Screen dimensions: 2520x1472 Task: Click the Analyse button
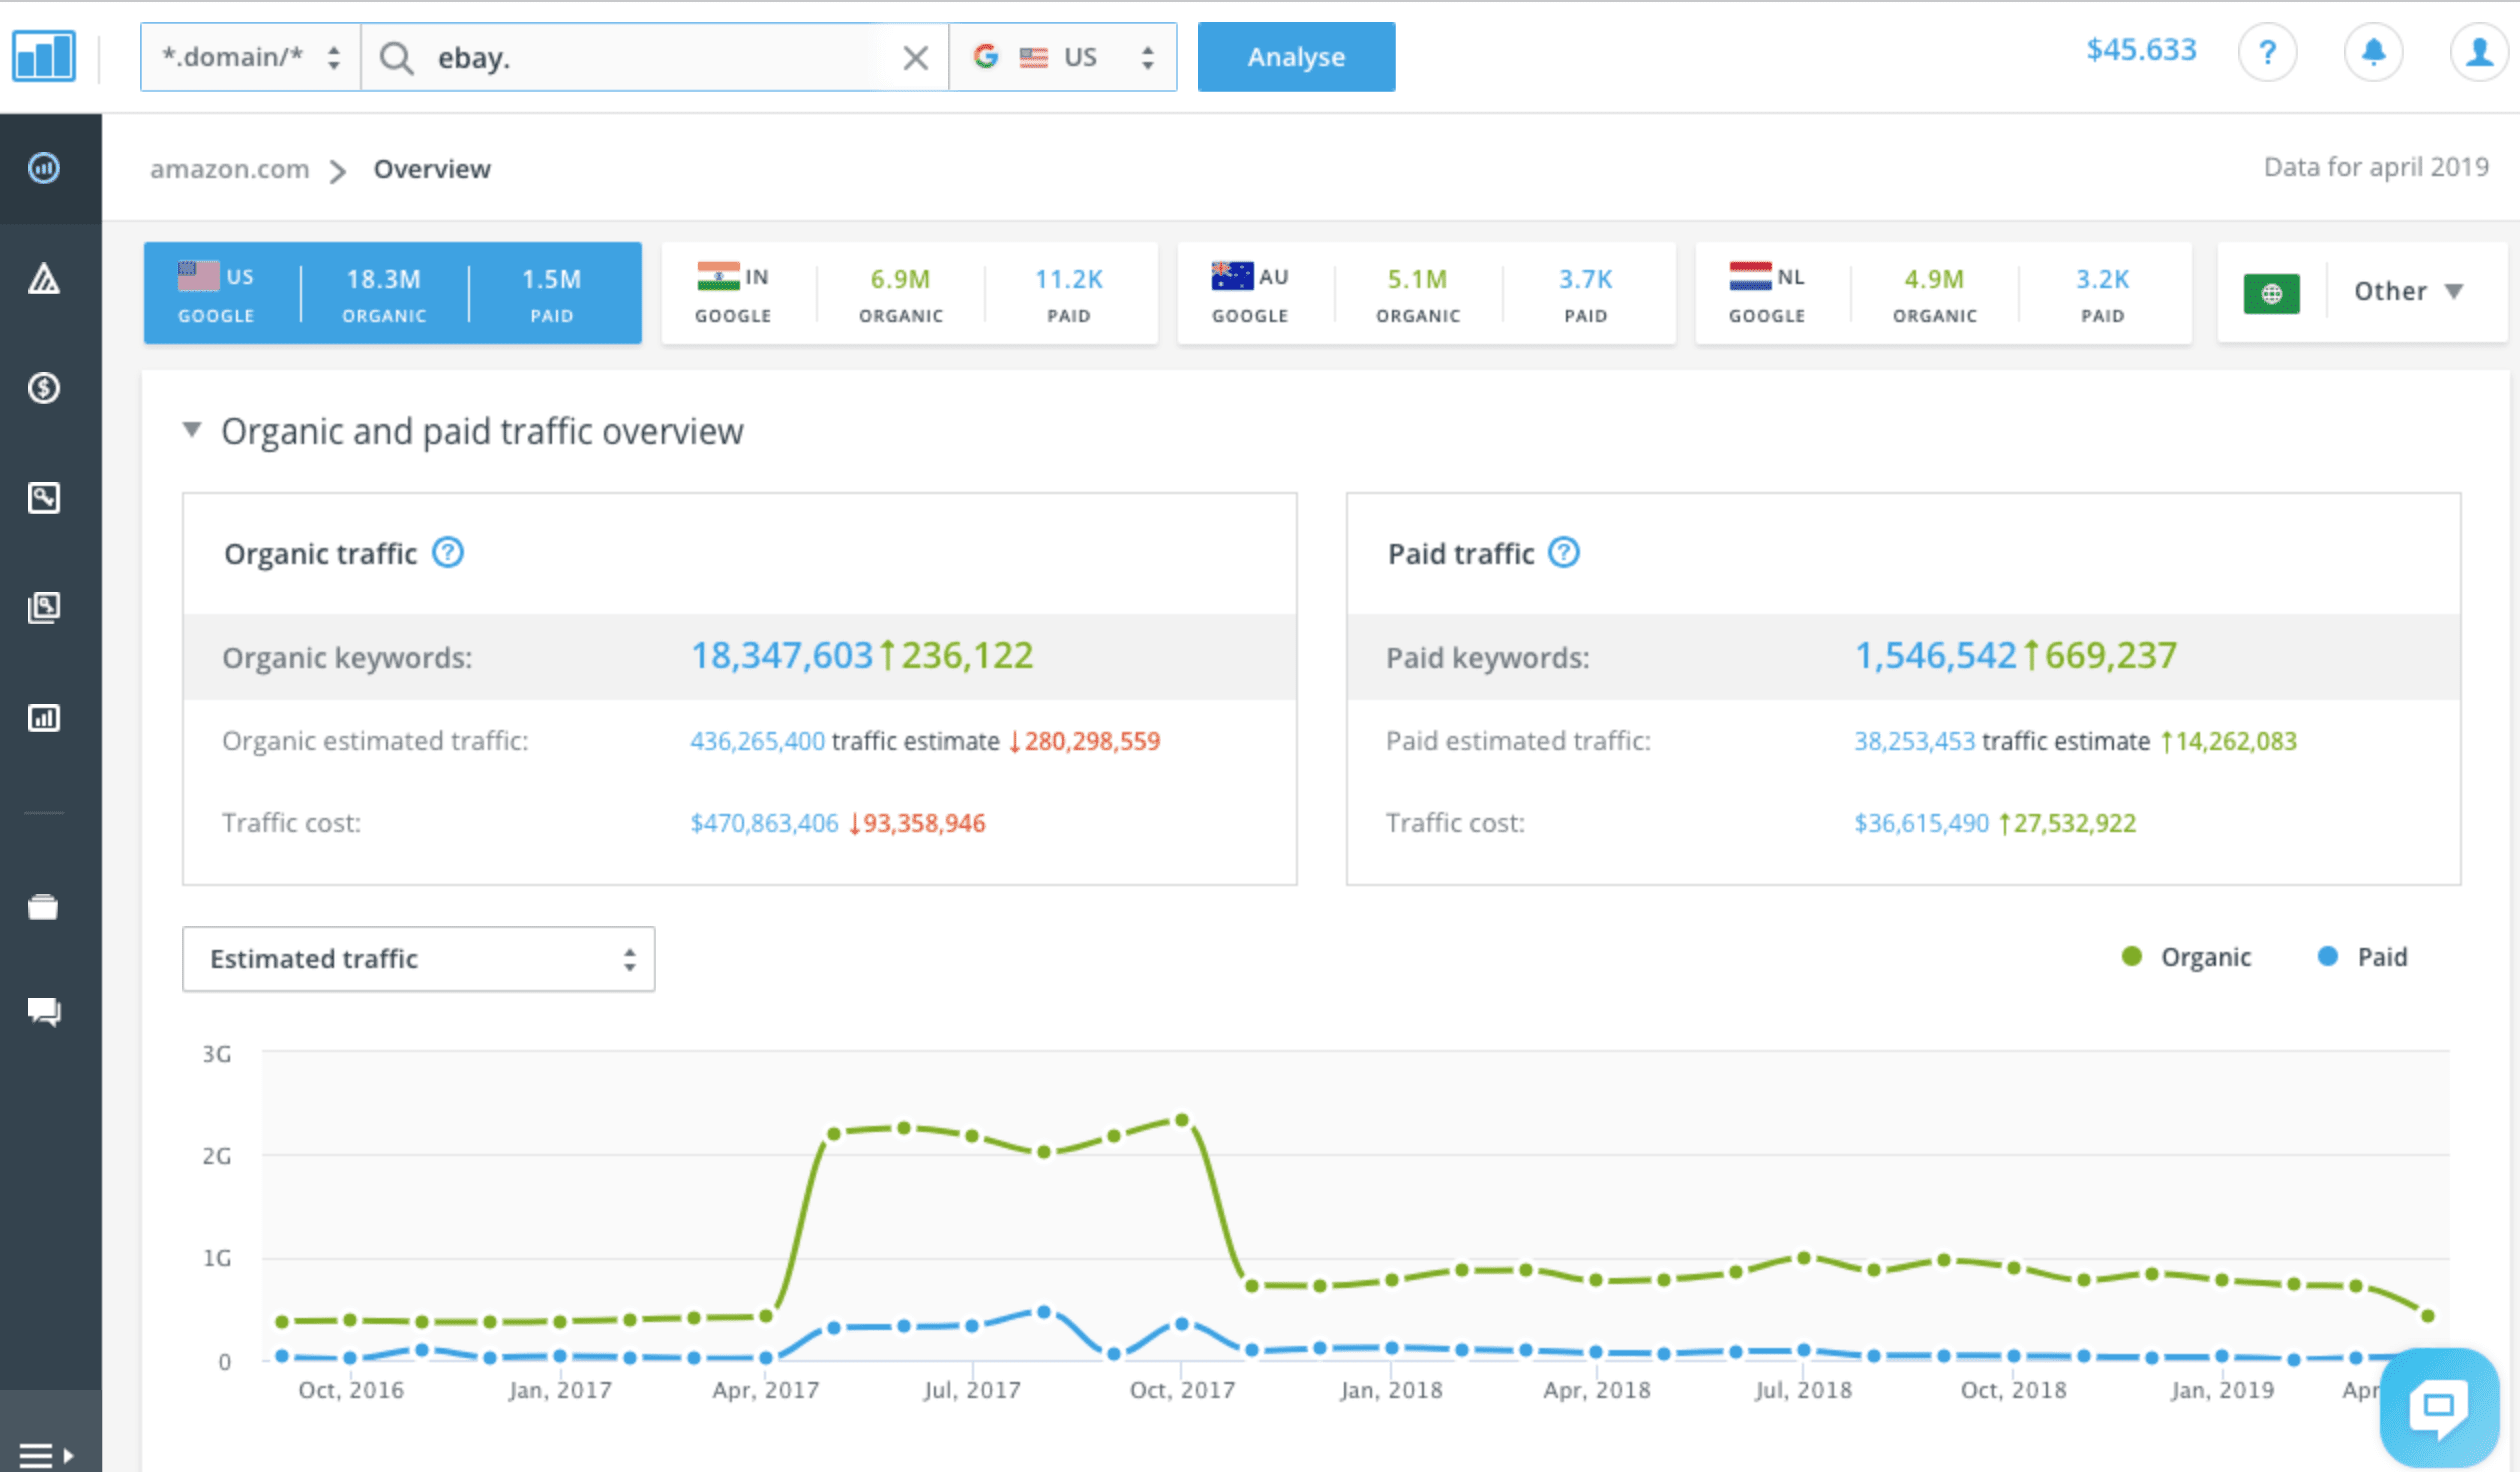coord(1296,57)
